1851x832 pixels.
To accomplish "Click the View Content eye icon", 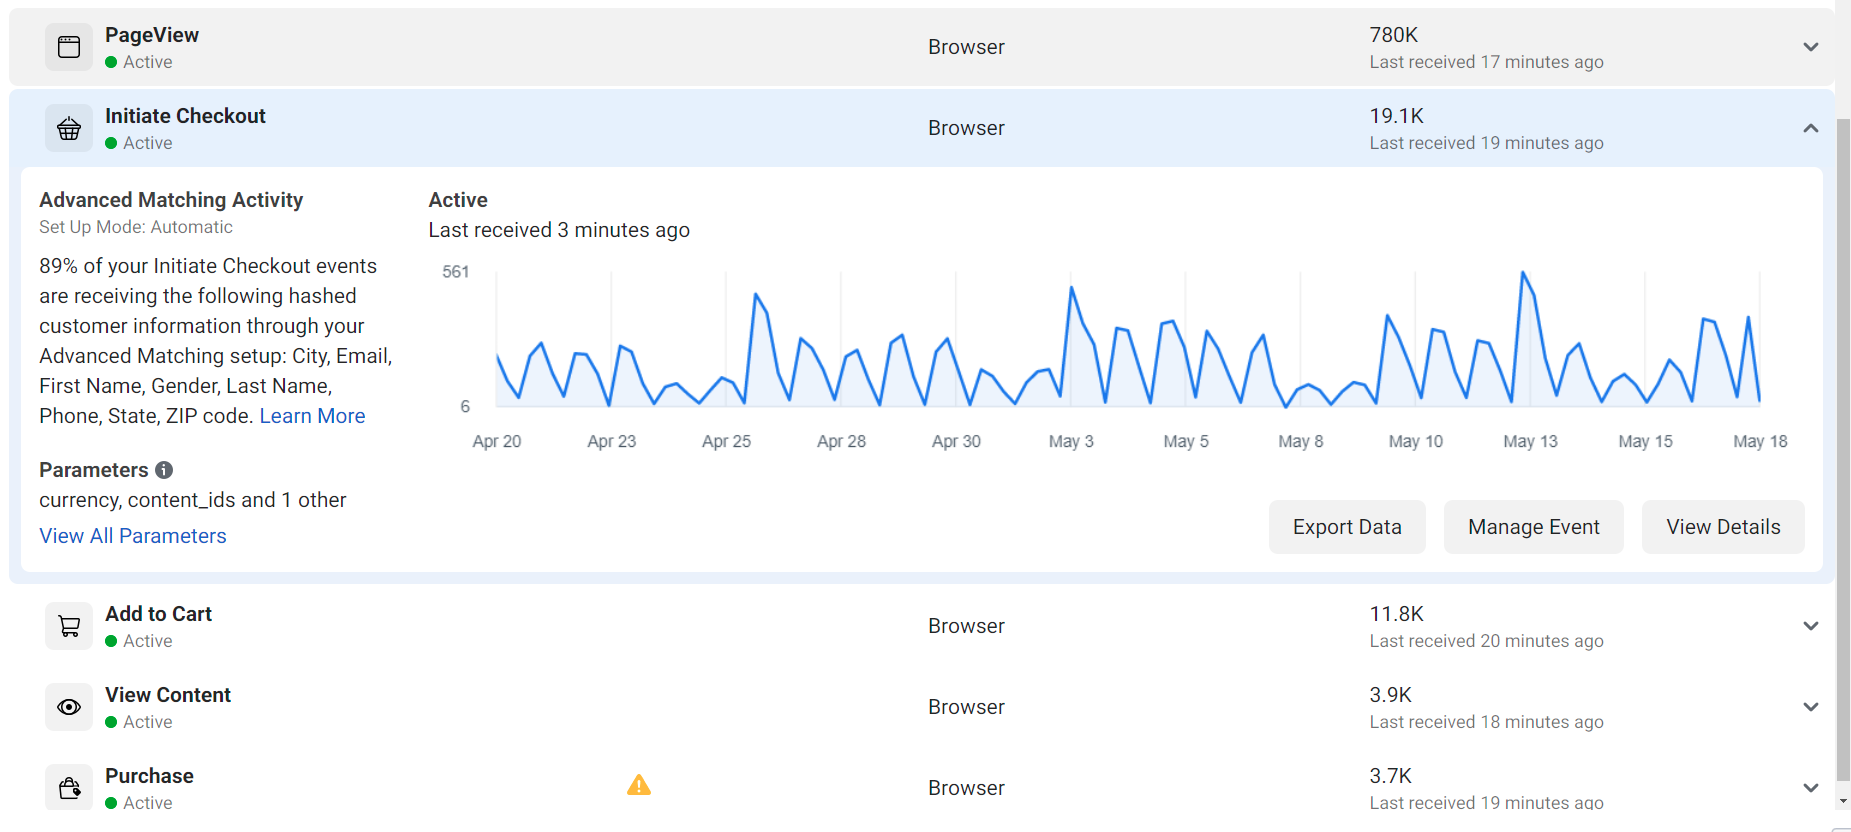I will tap(69, 707).
